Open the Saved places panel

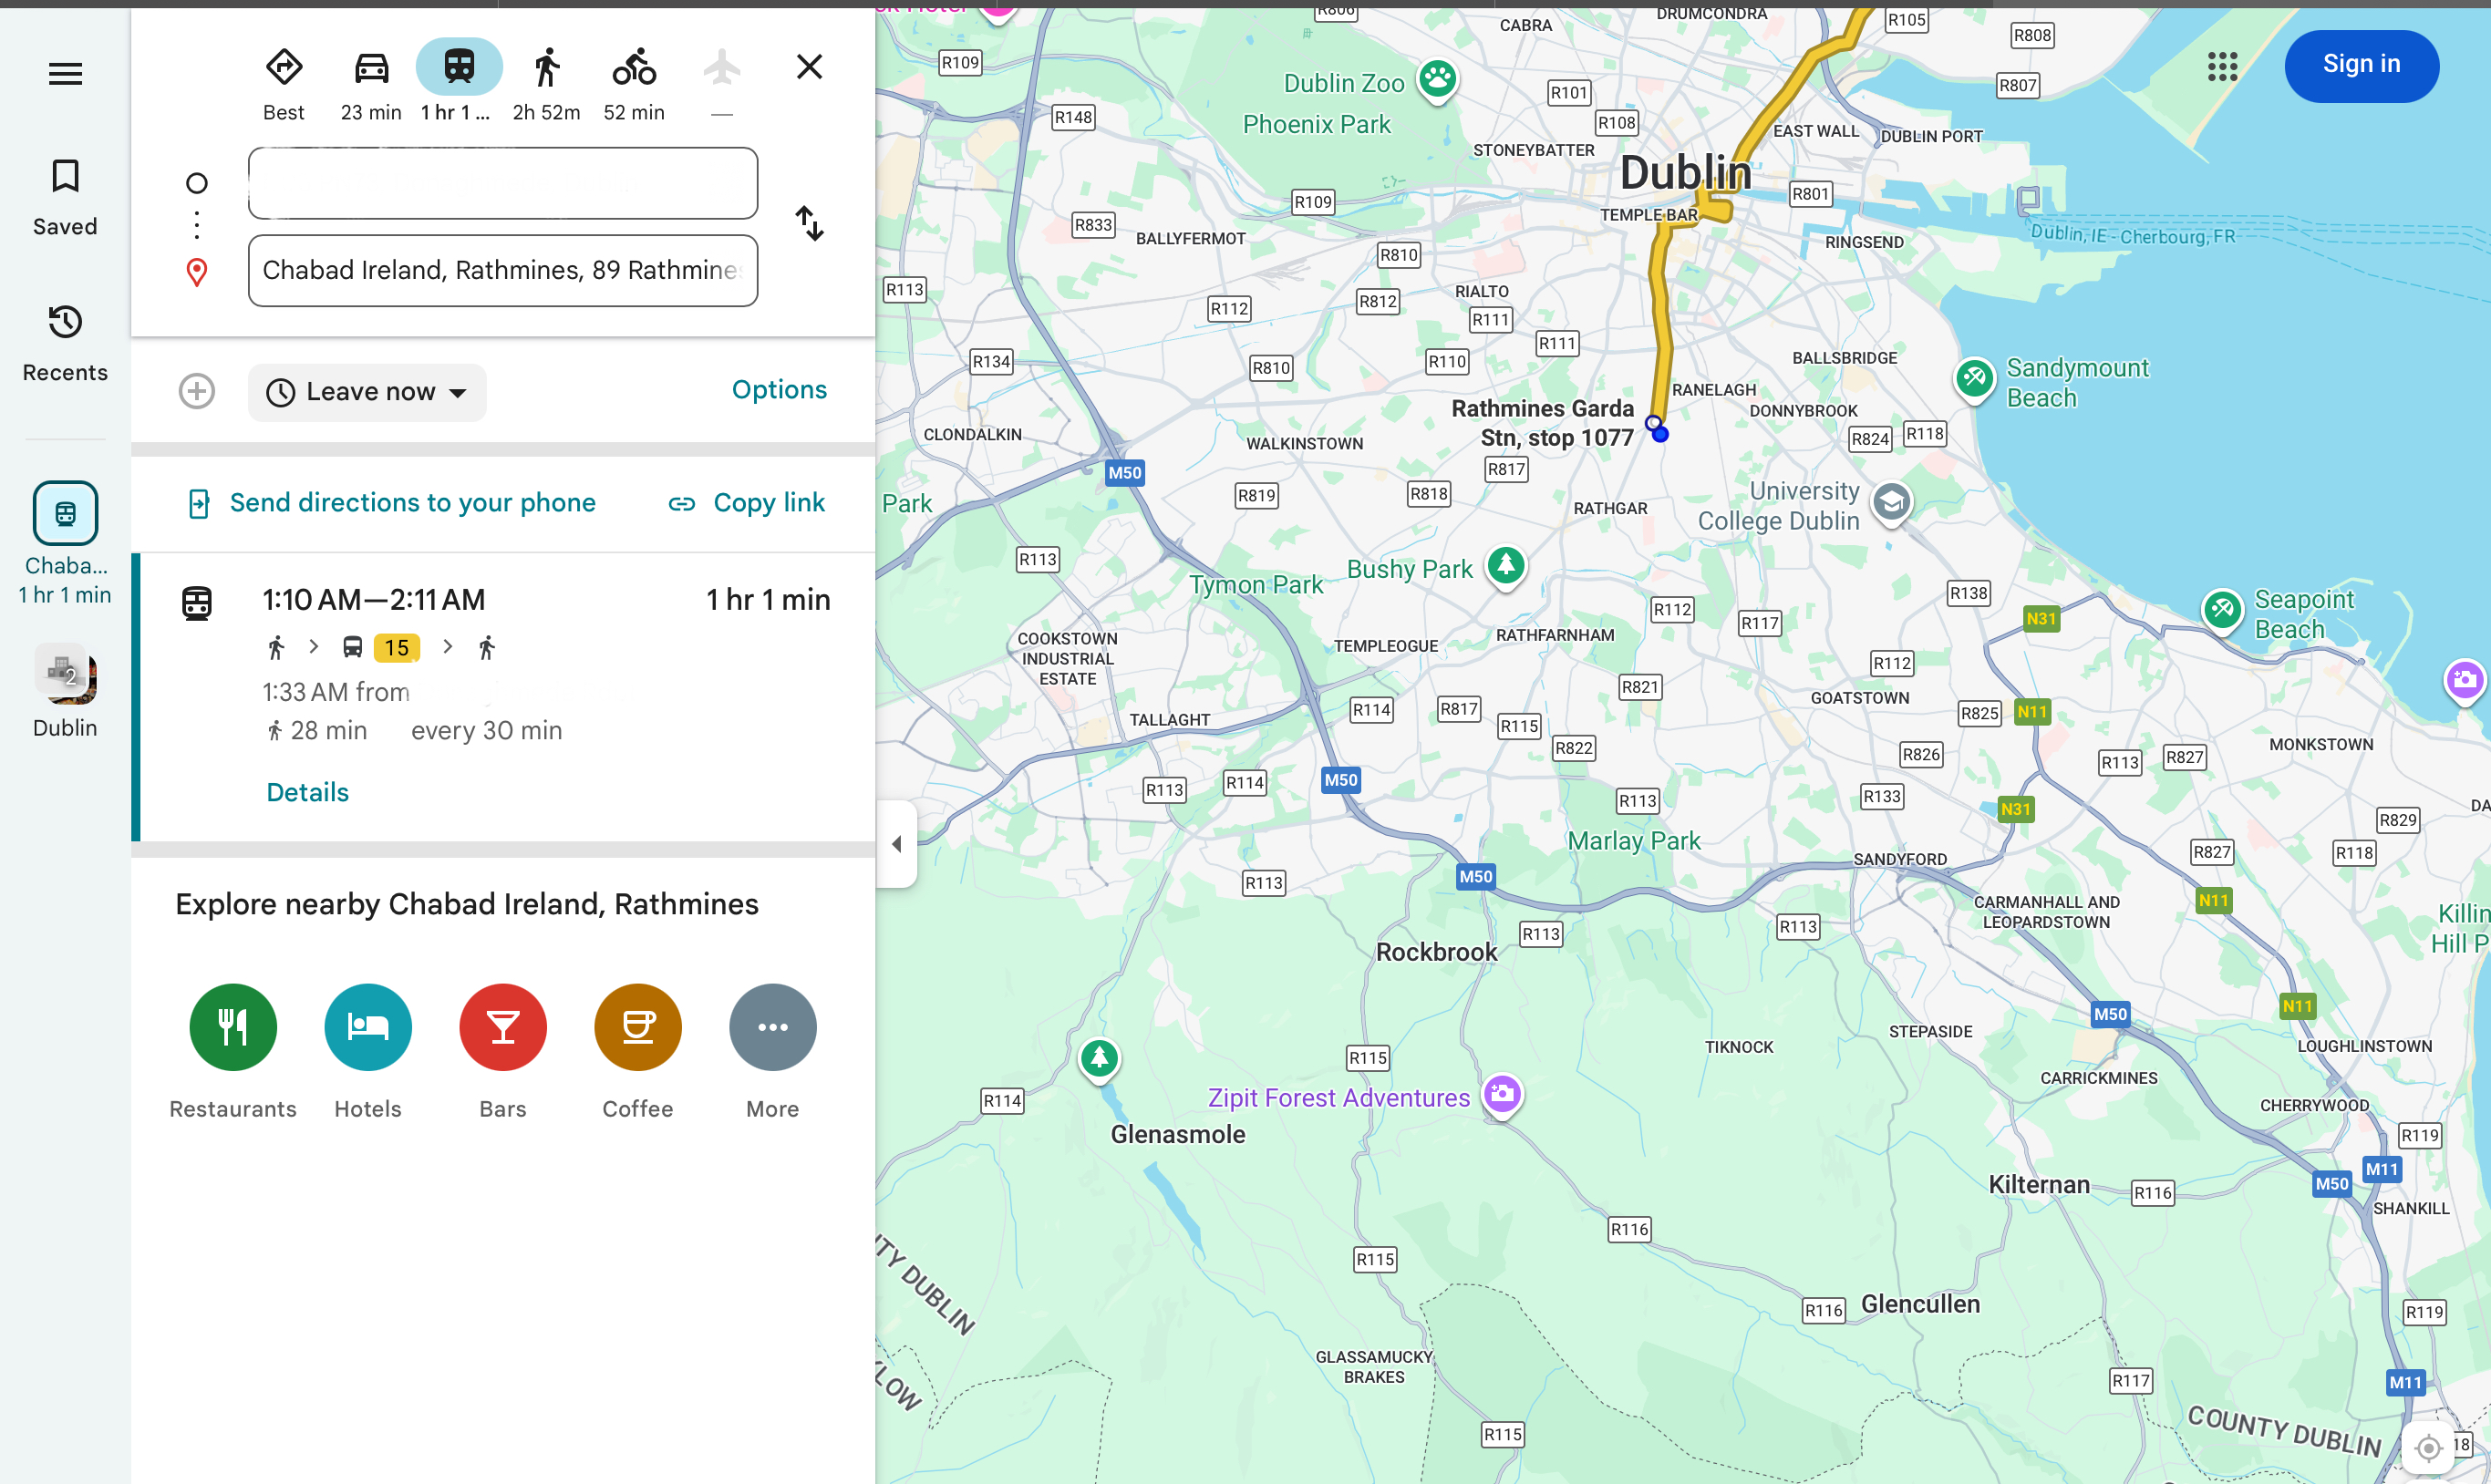pyautogui.click(x=65, y=197)
